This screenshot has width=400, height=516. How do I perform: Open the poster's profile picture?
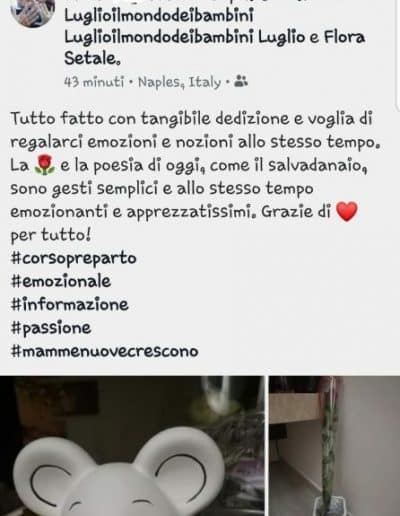[33, 12]
